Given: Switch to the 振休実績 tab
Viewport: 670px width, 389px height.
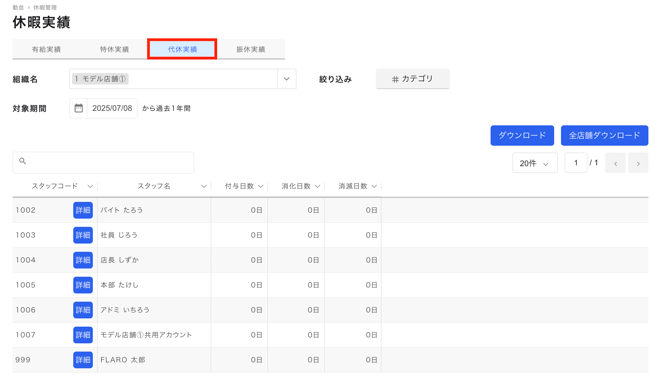Looking at the screenshot, I should click(251, 49).
